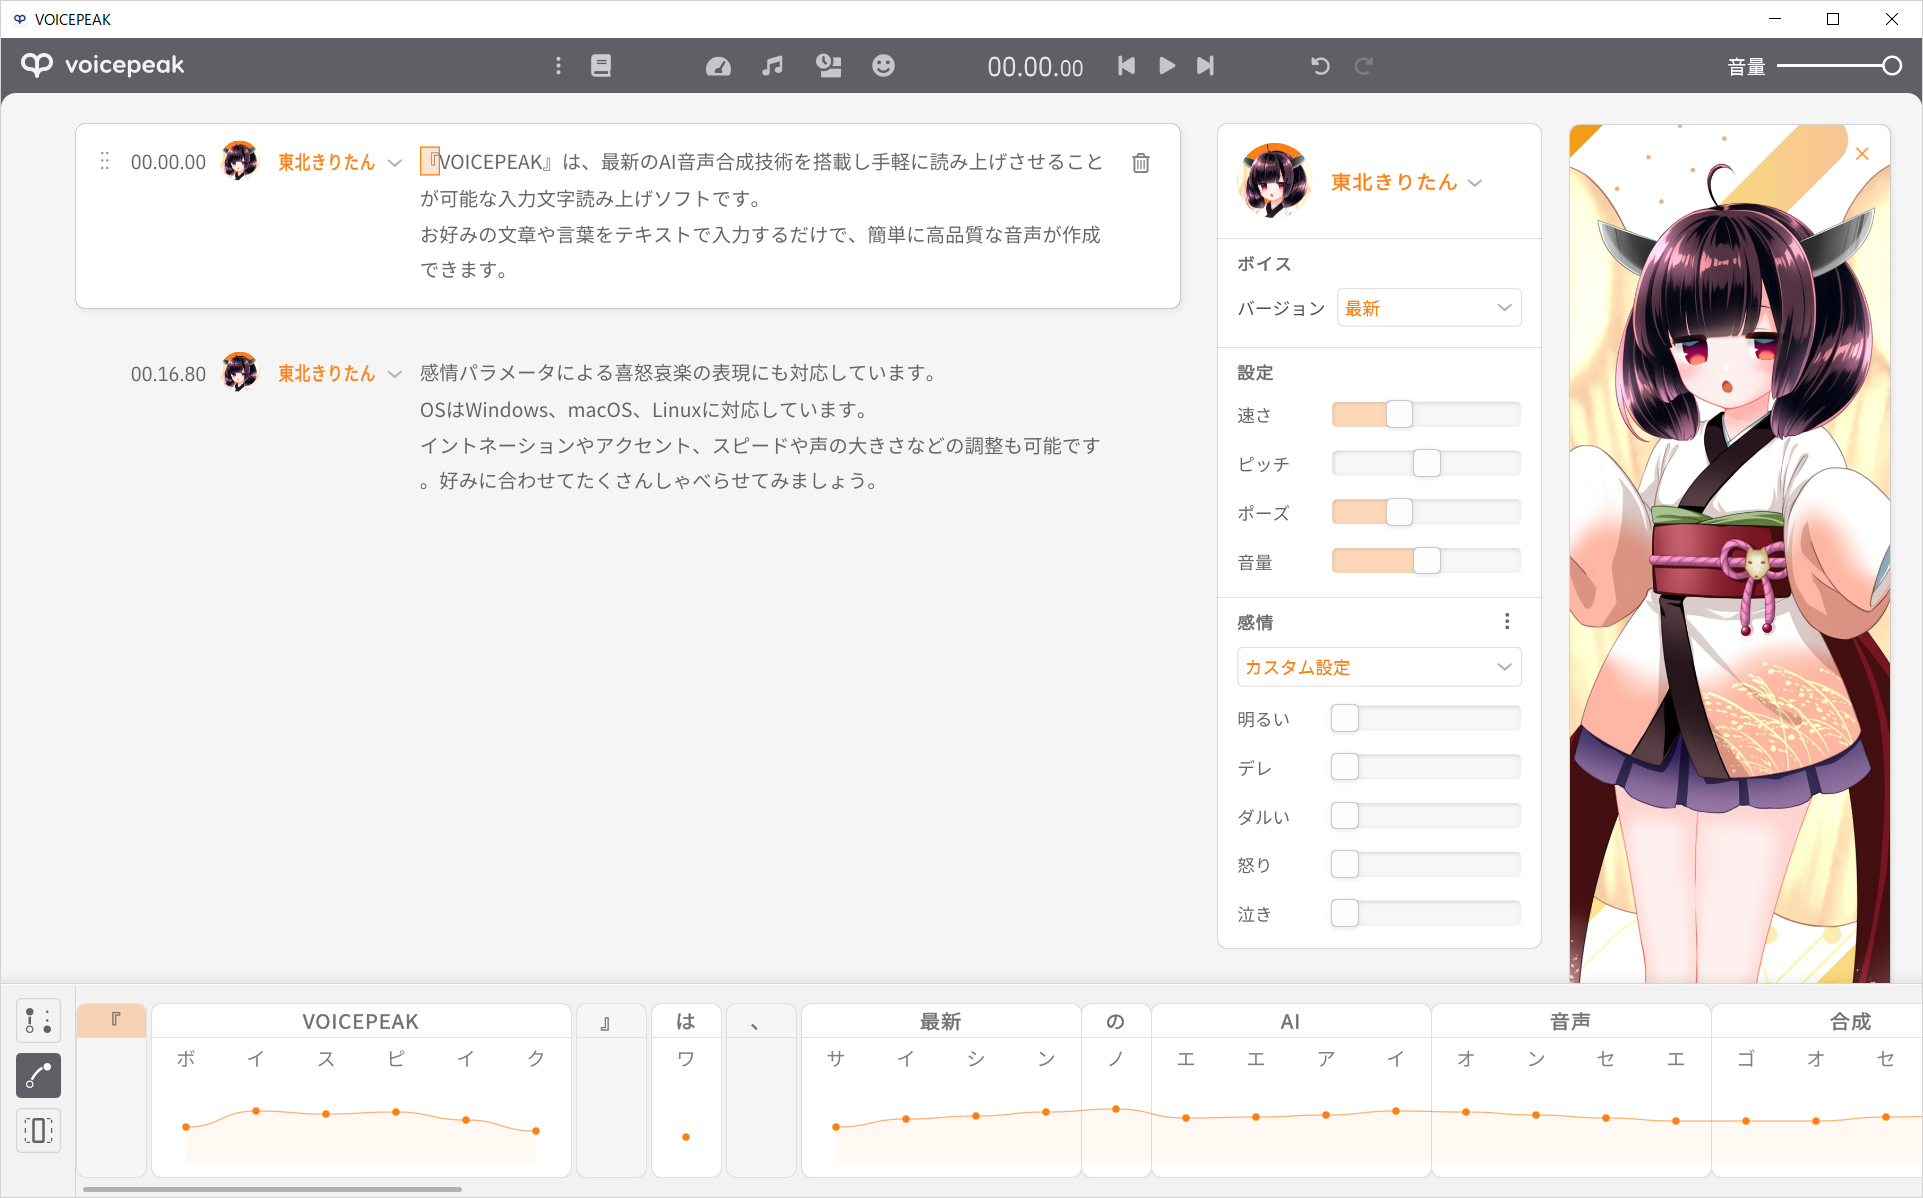Select the pitch curve editing mode icon
Screen dimensions: 1923x1198
[x=39, y=1076]
